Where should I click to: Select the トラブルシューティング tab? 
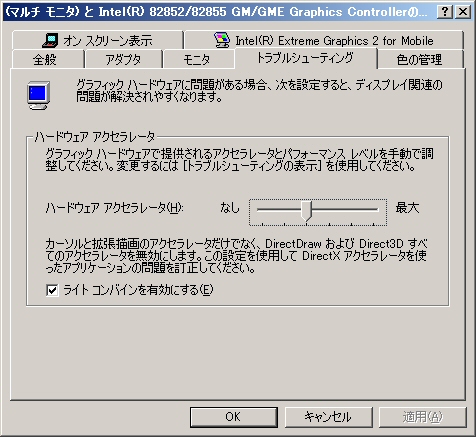coord(305,58)
